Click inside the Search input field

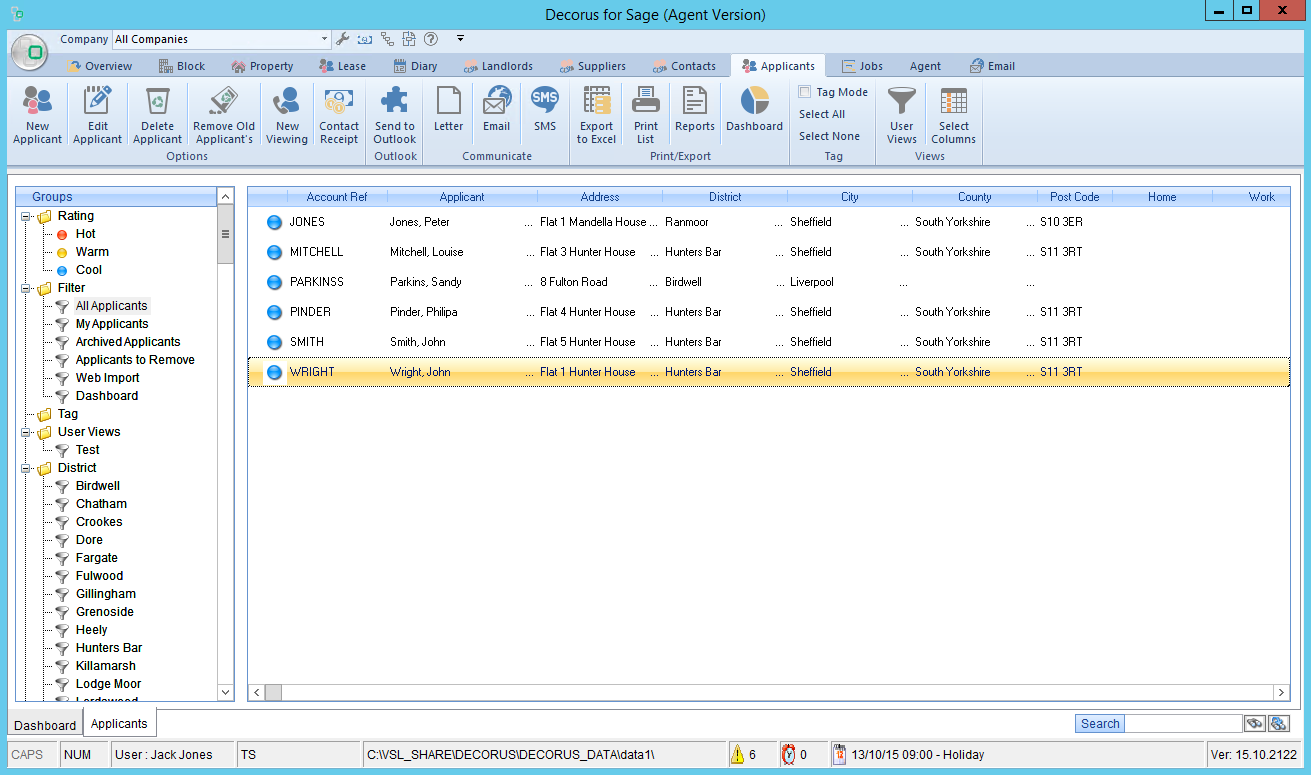[1183, 724]
